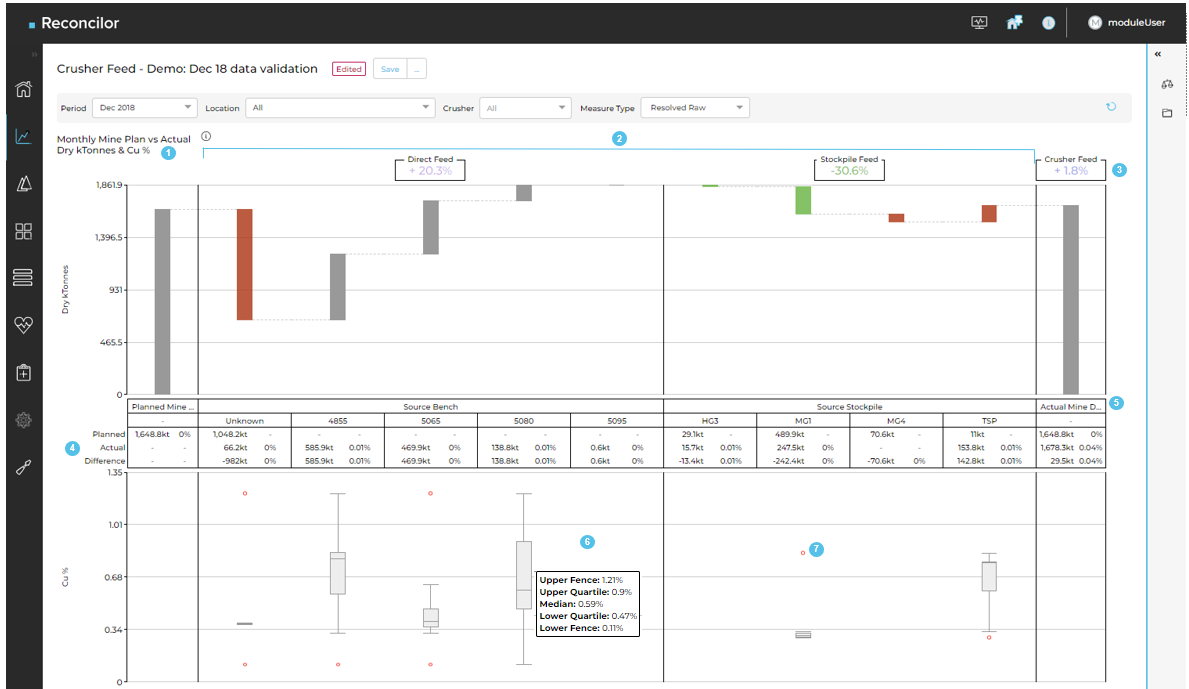Open the scales icon in right panel
This screenshot has width=1189, height=689.
(x=1166, y=85)
